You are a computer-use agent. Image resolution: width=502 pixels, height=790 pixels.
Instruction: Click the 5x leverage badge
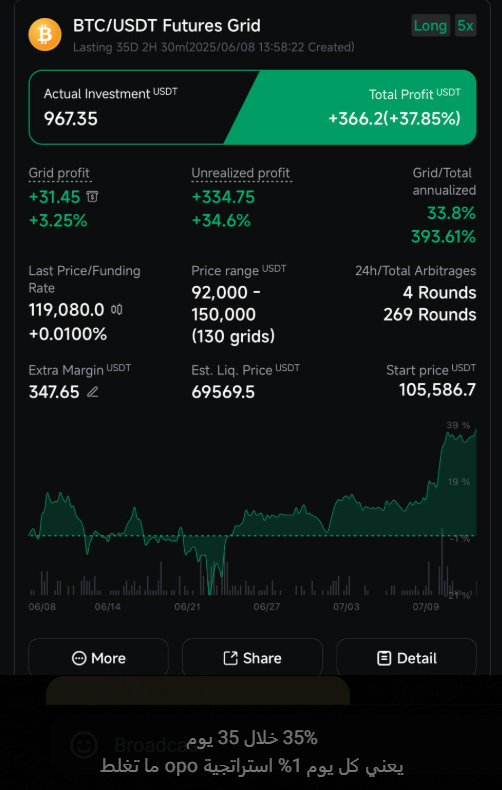[x=465, y=26]
